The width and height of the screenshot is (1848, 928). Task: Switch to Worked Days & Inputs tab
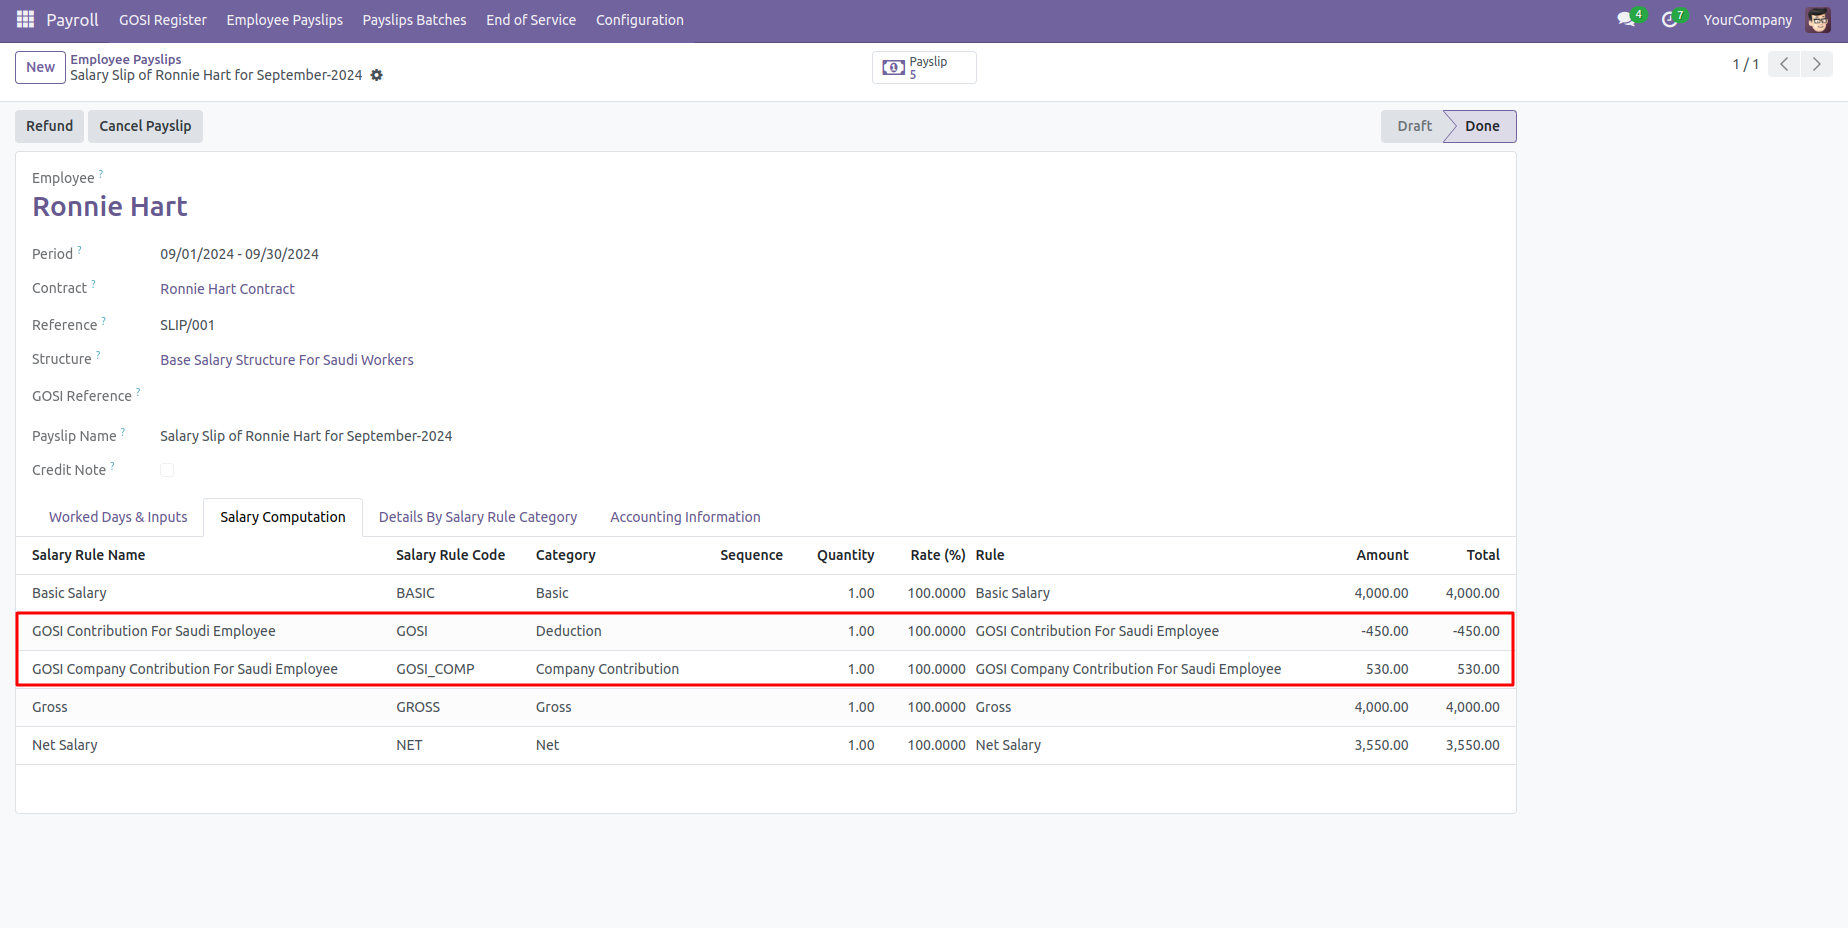[118, 517]
